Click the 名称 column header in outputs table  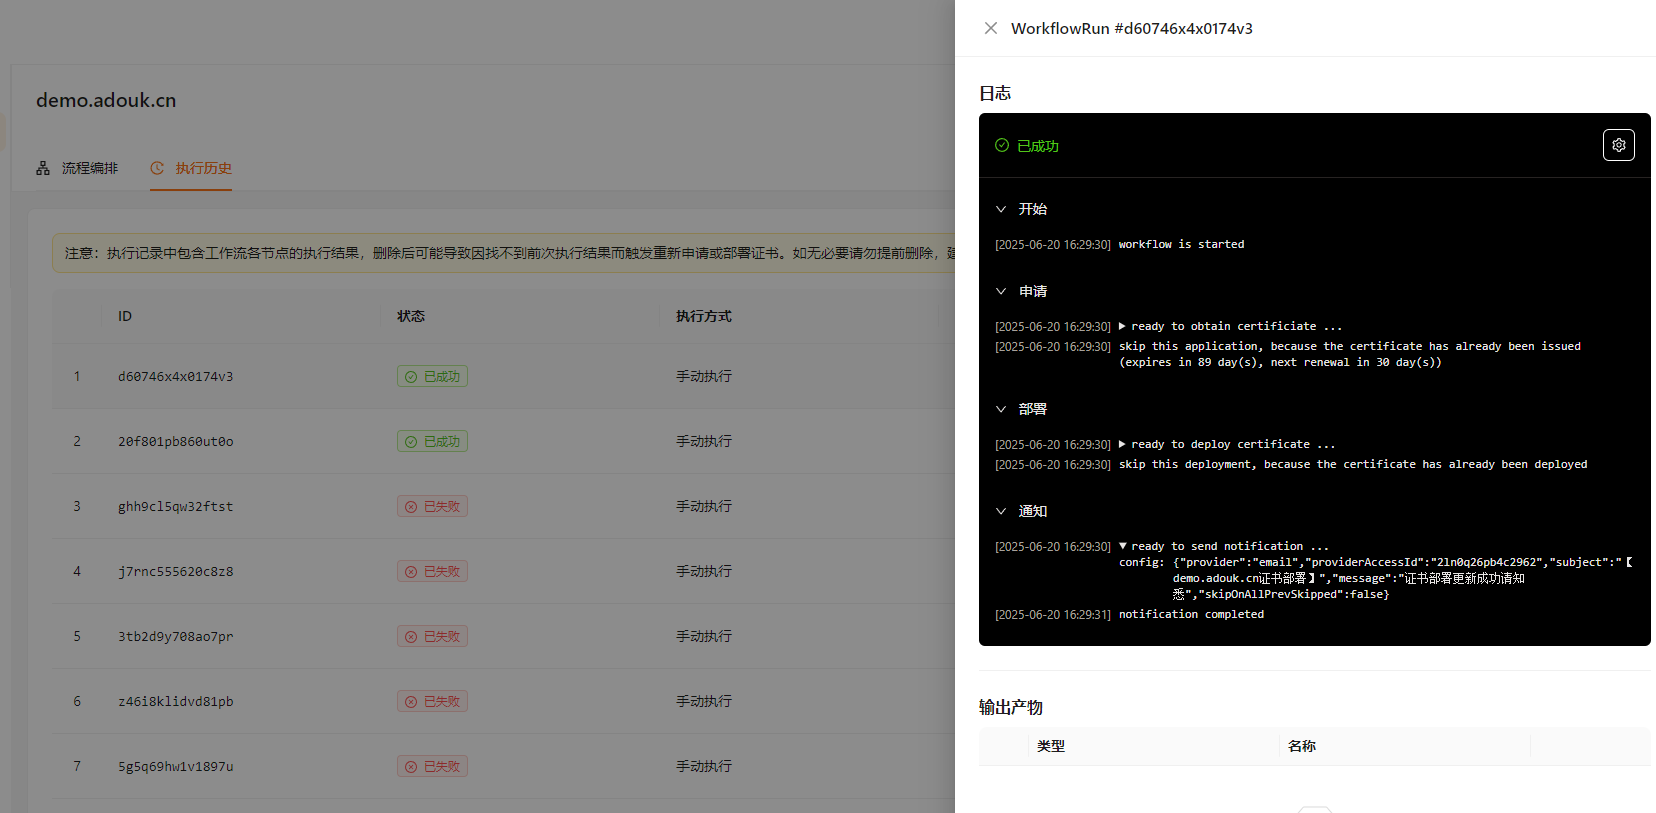click(x=1301, y=746)
